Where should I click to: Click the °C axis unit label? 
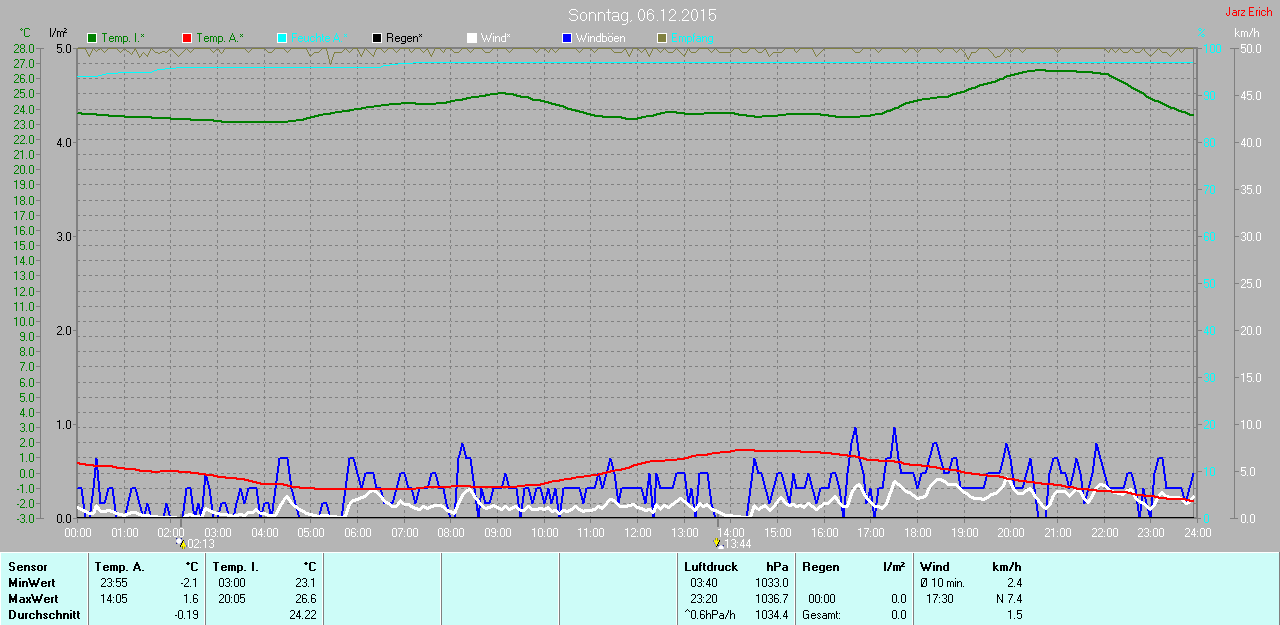click(25, 33)
